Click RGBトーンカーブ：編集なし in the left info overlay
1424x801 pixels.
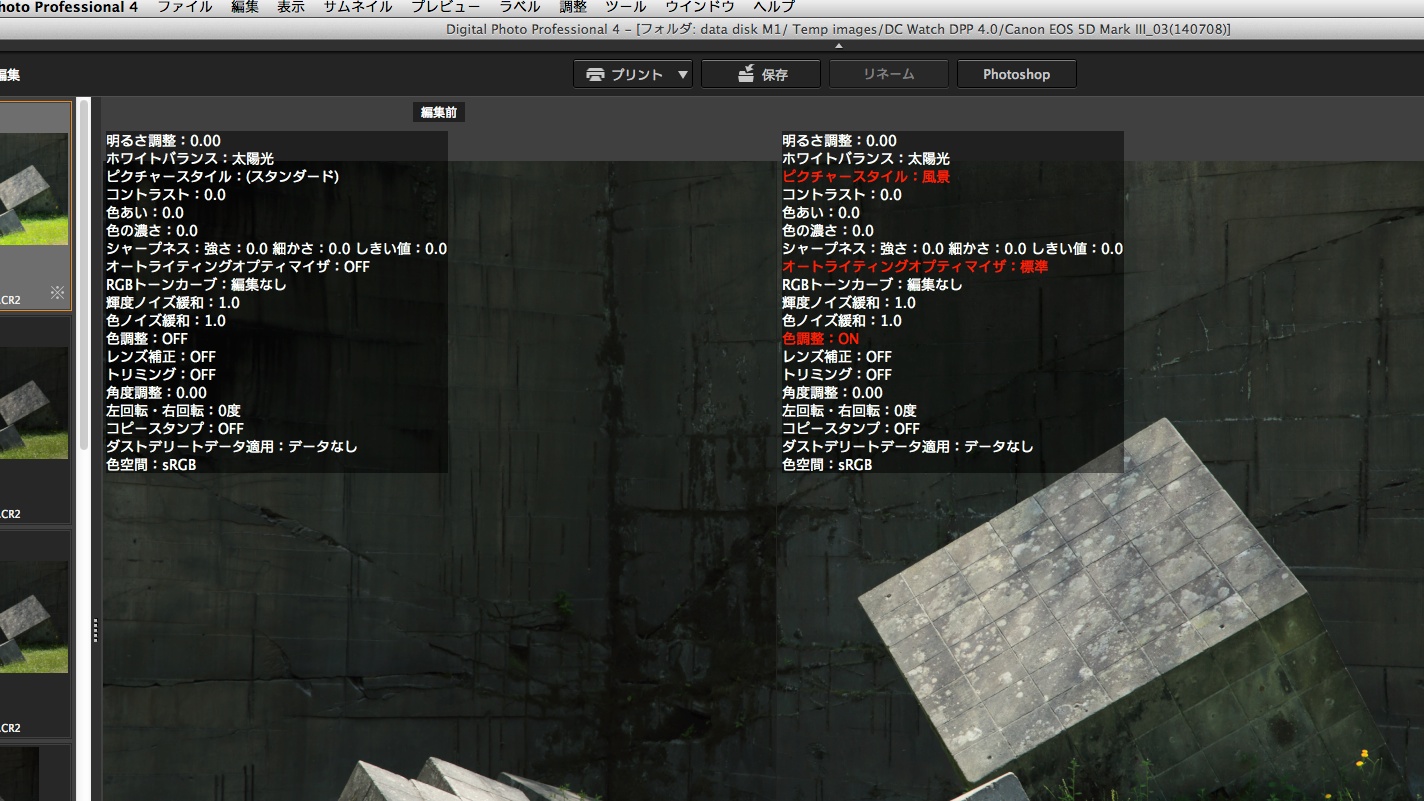197,284
